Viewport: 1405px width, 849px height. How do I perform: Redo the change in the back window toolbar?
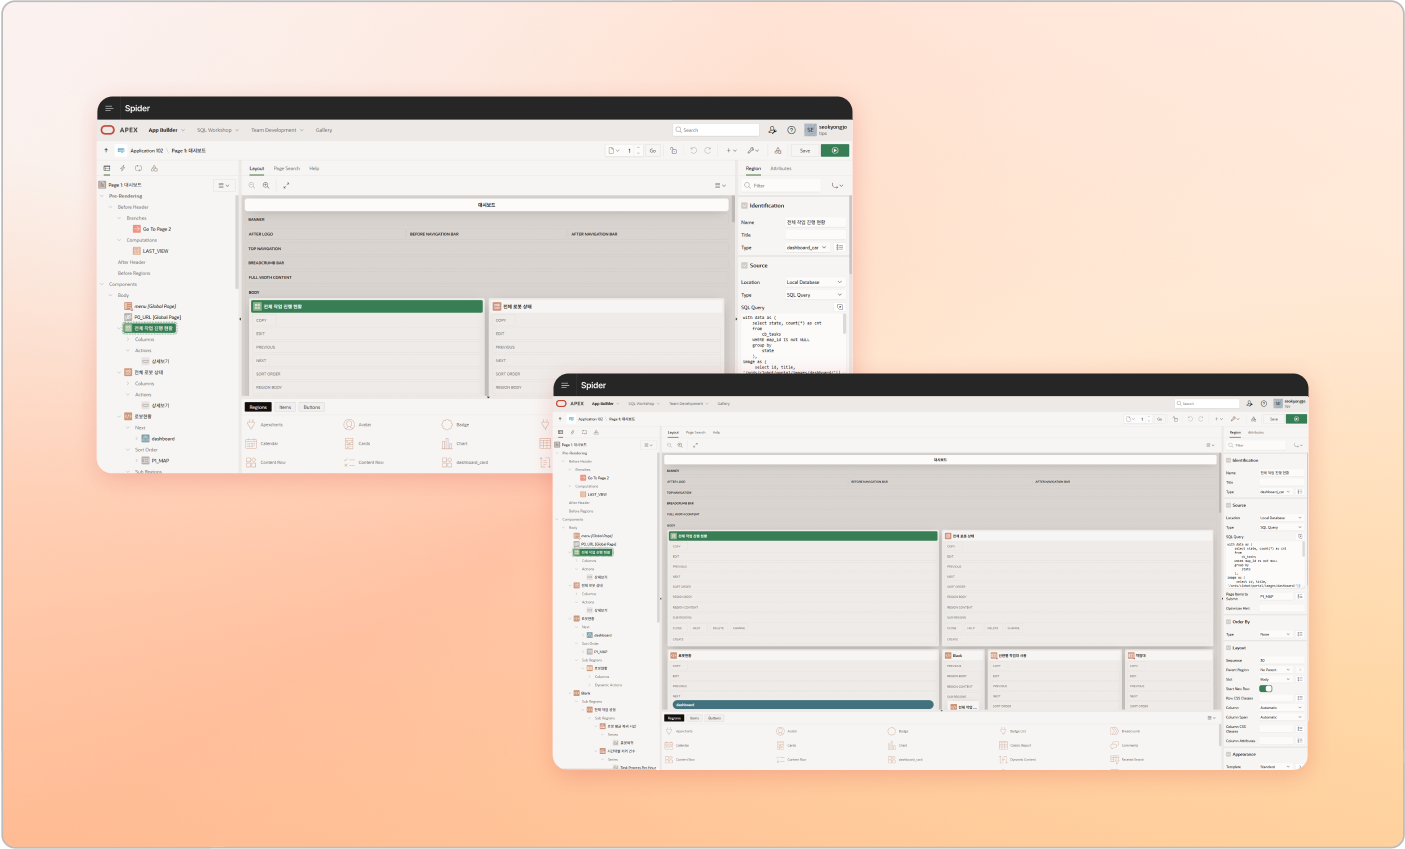(708, 150)
